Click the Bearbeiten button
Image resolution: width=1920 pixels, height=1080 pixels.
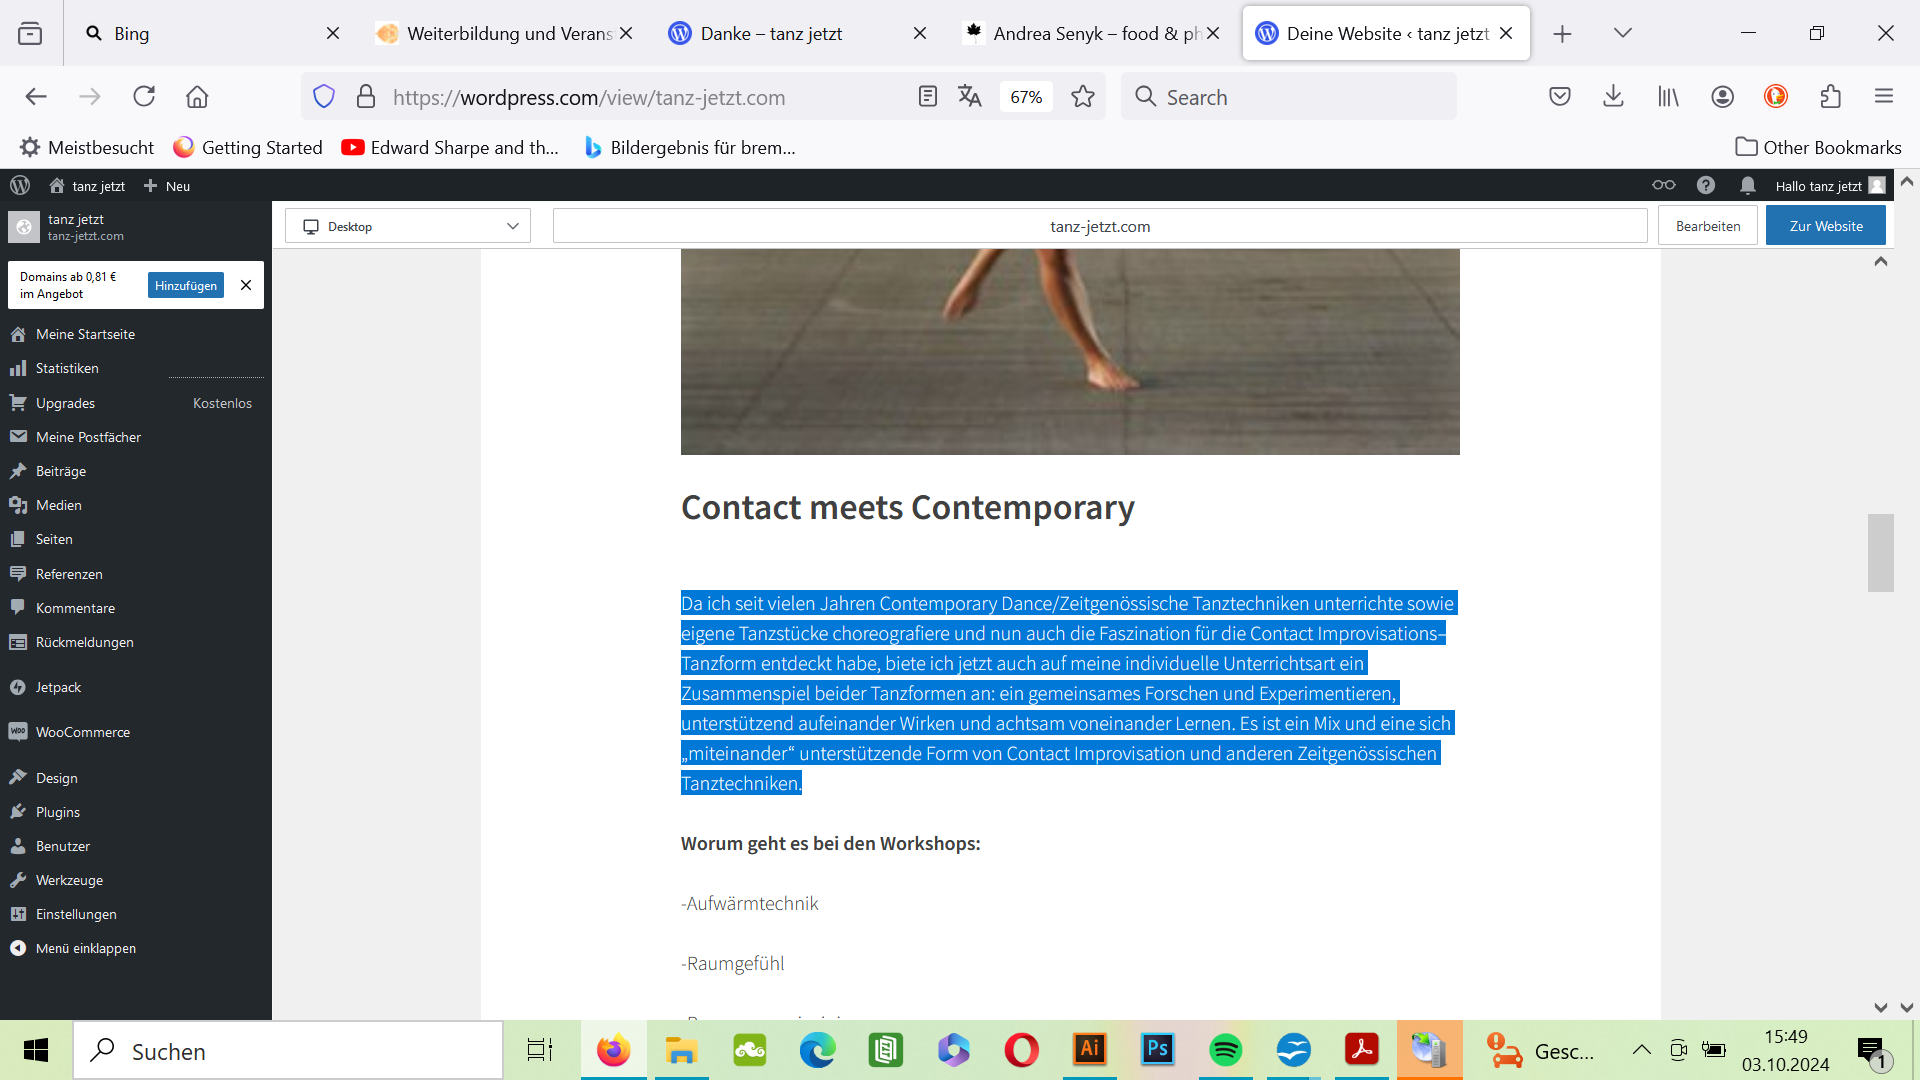[x=1707, y=226]
